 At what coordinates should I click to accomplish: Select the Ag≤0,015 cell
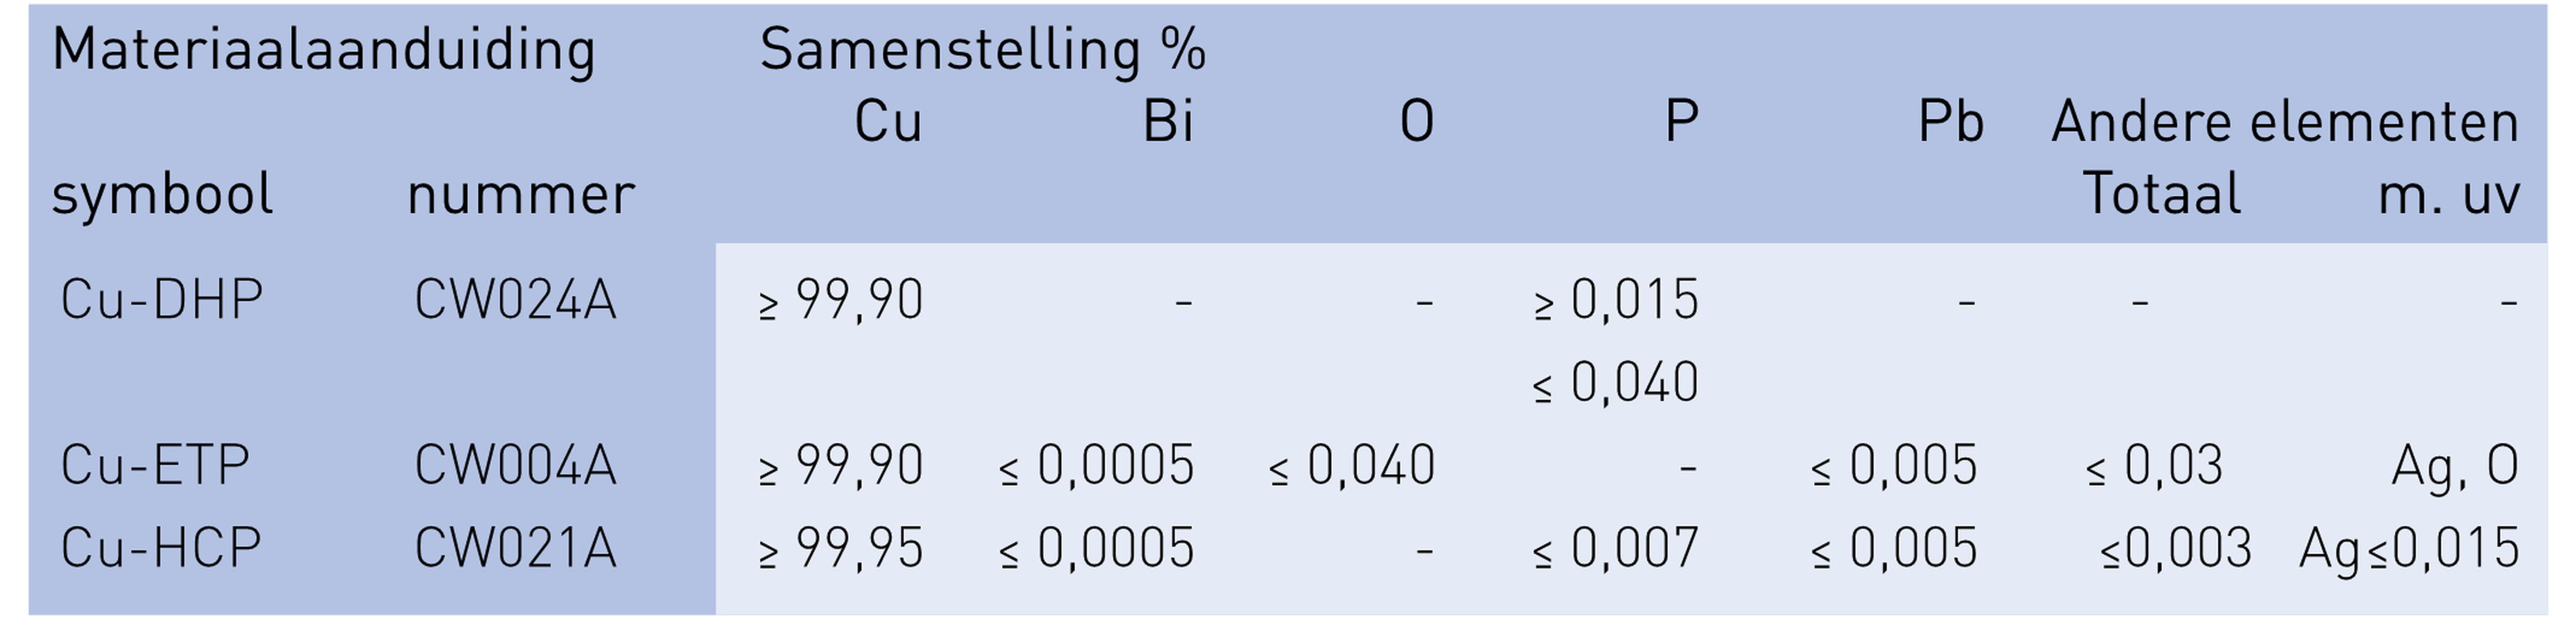pos(2408,549)
